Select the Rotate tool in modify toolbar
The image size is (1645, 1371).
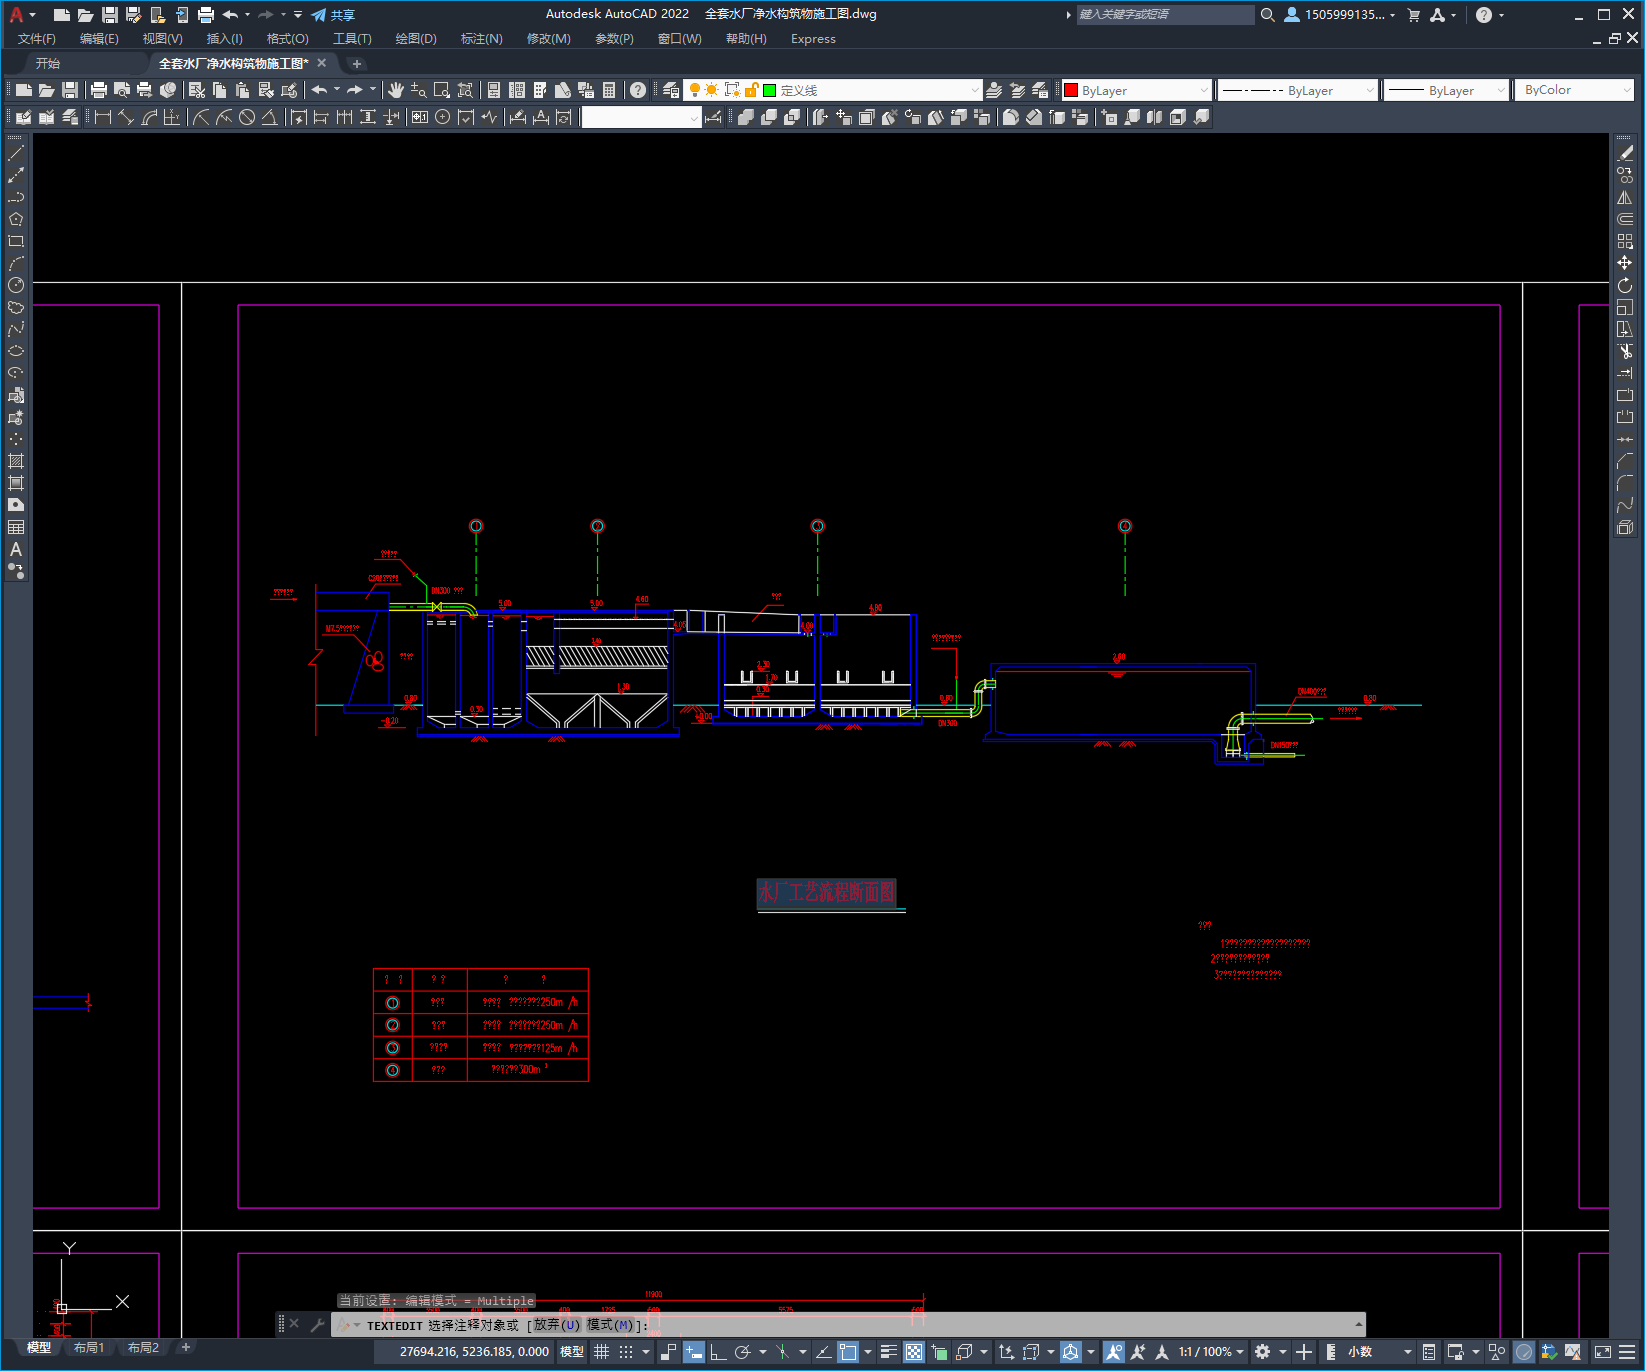point(1625,285)
